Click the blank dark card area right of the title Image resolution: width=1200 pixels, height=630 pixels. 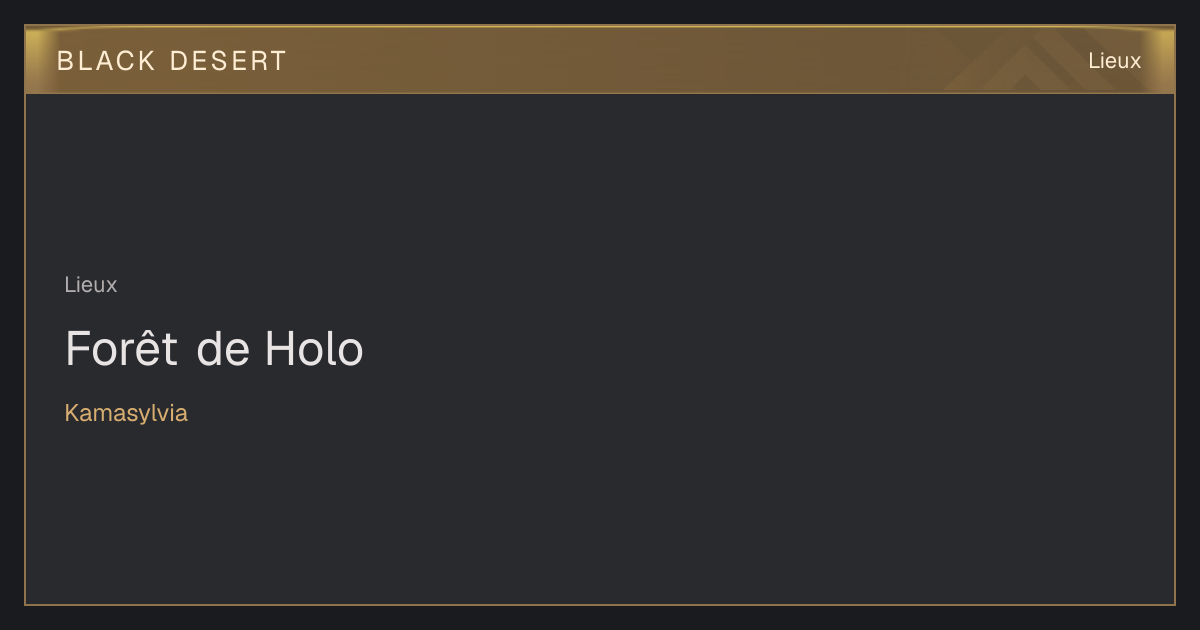pos(770,349)
